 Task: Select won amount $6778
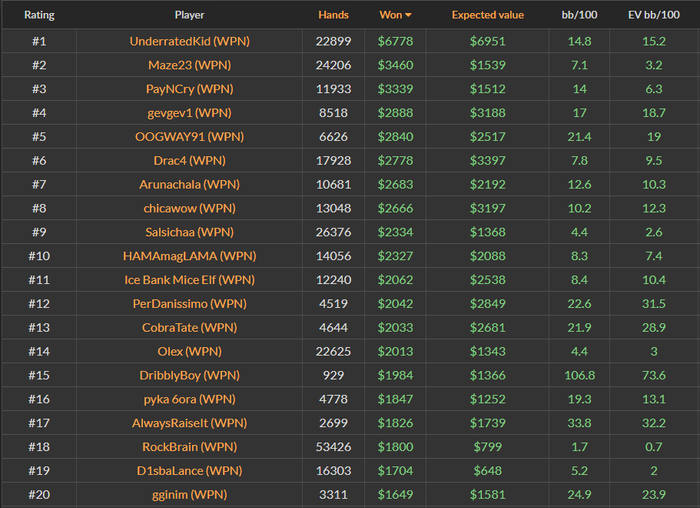395,41
